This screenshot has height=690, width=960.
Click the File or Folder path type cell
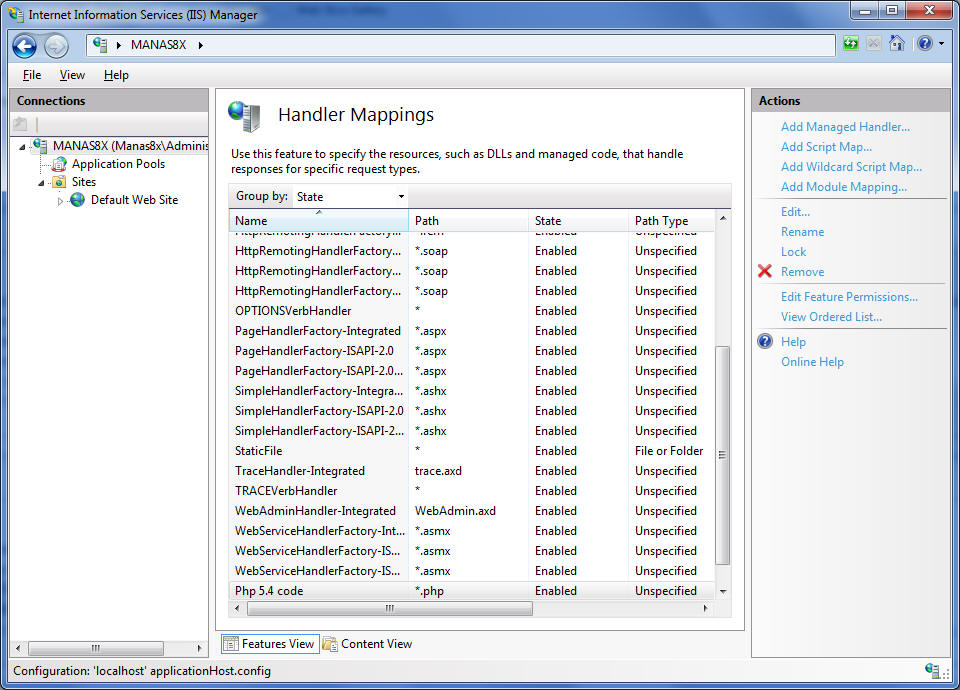[x=669, y=451]
